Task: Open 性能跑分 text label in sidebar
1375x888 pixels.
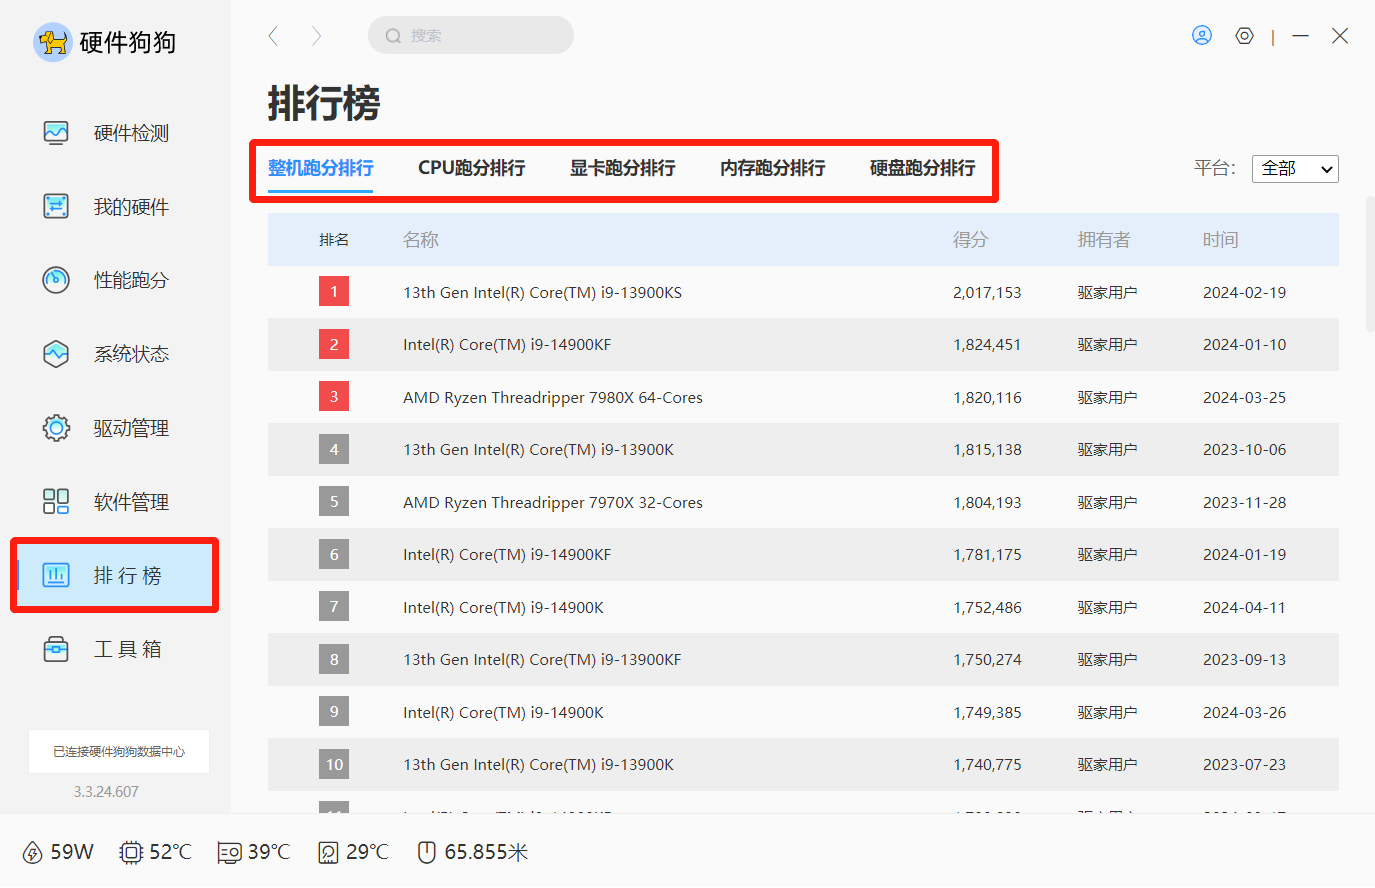Action: pyautogui.click(x=131, y=280)
